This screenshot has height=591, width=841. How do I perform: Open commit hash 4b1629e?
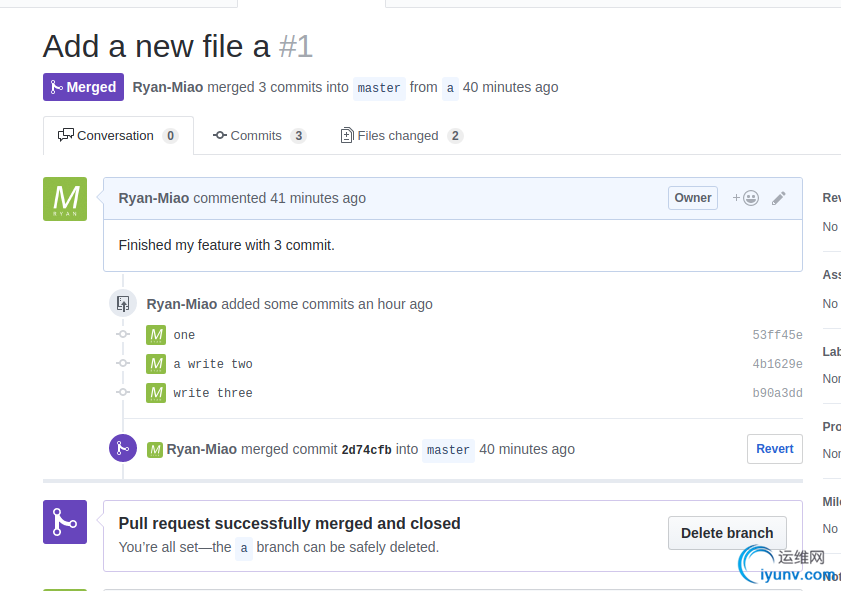pos(777,364)
